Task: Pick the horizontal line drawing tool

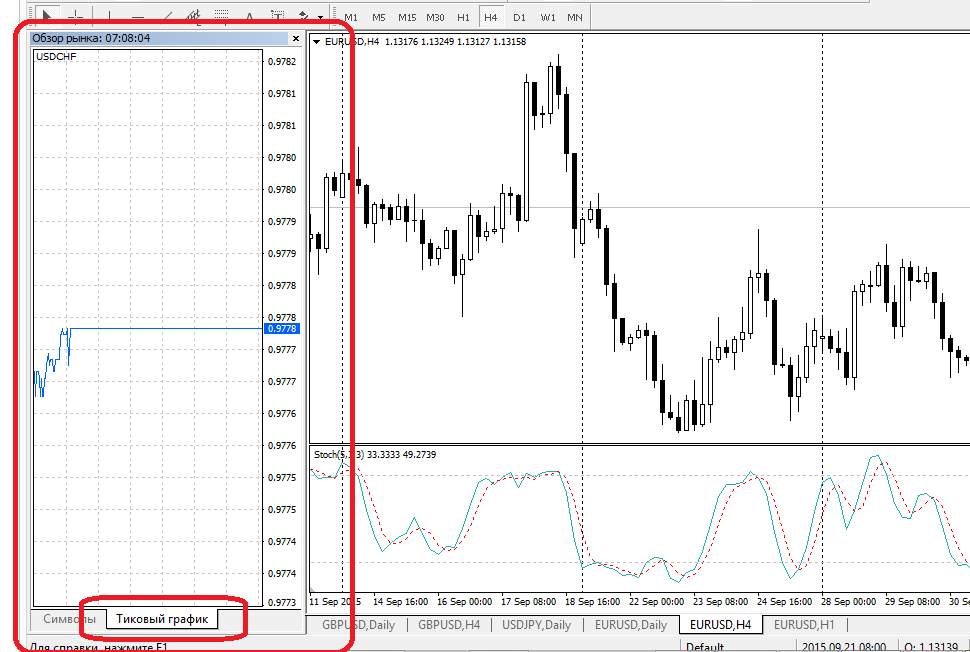Action: [138, 16]
